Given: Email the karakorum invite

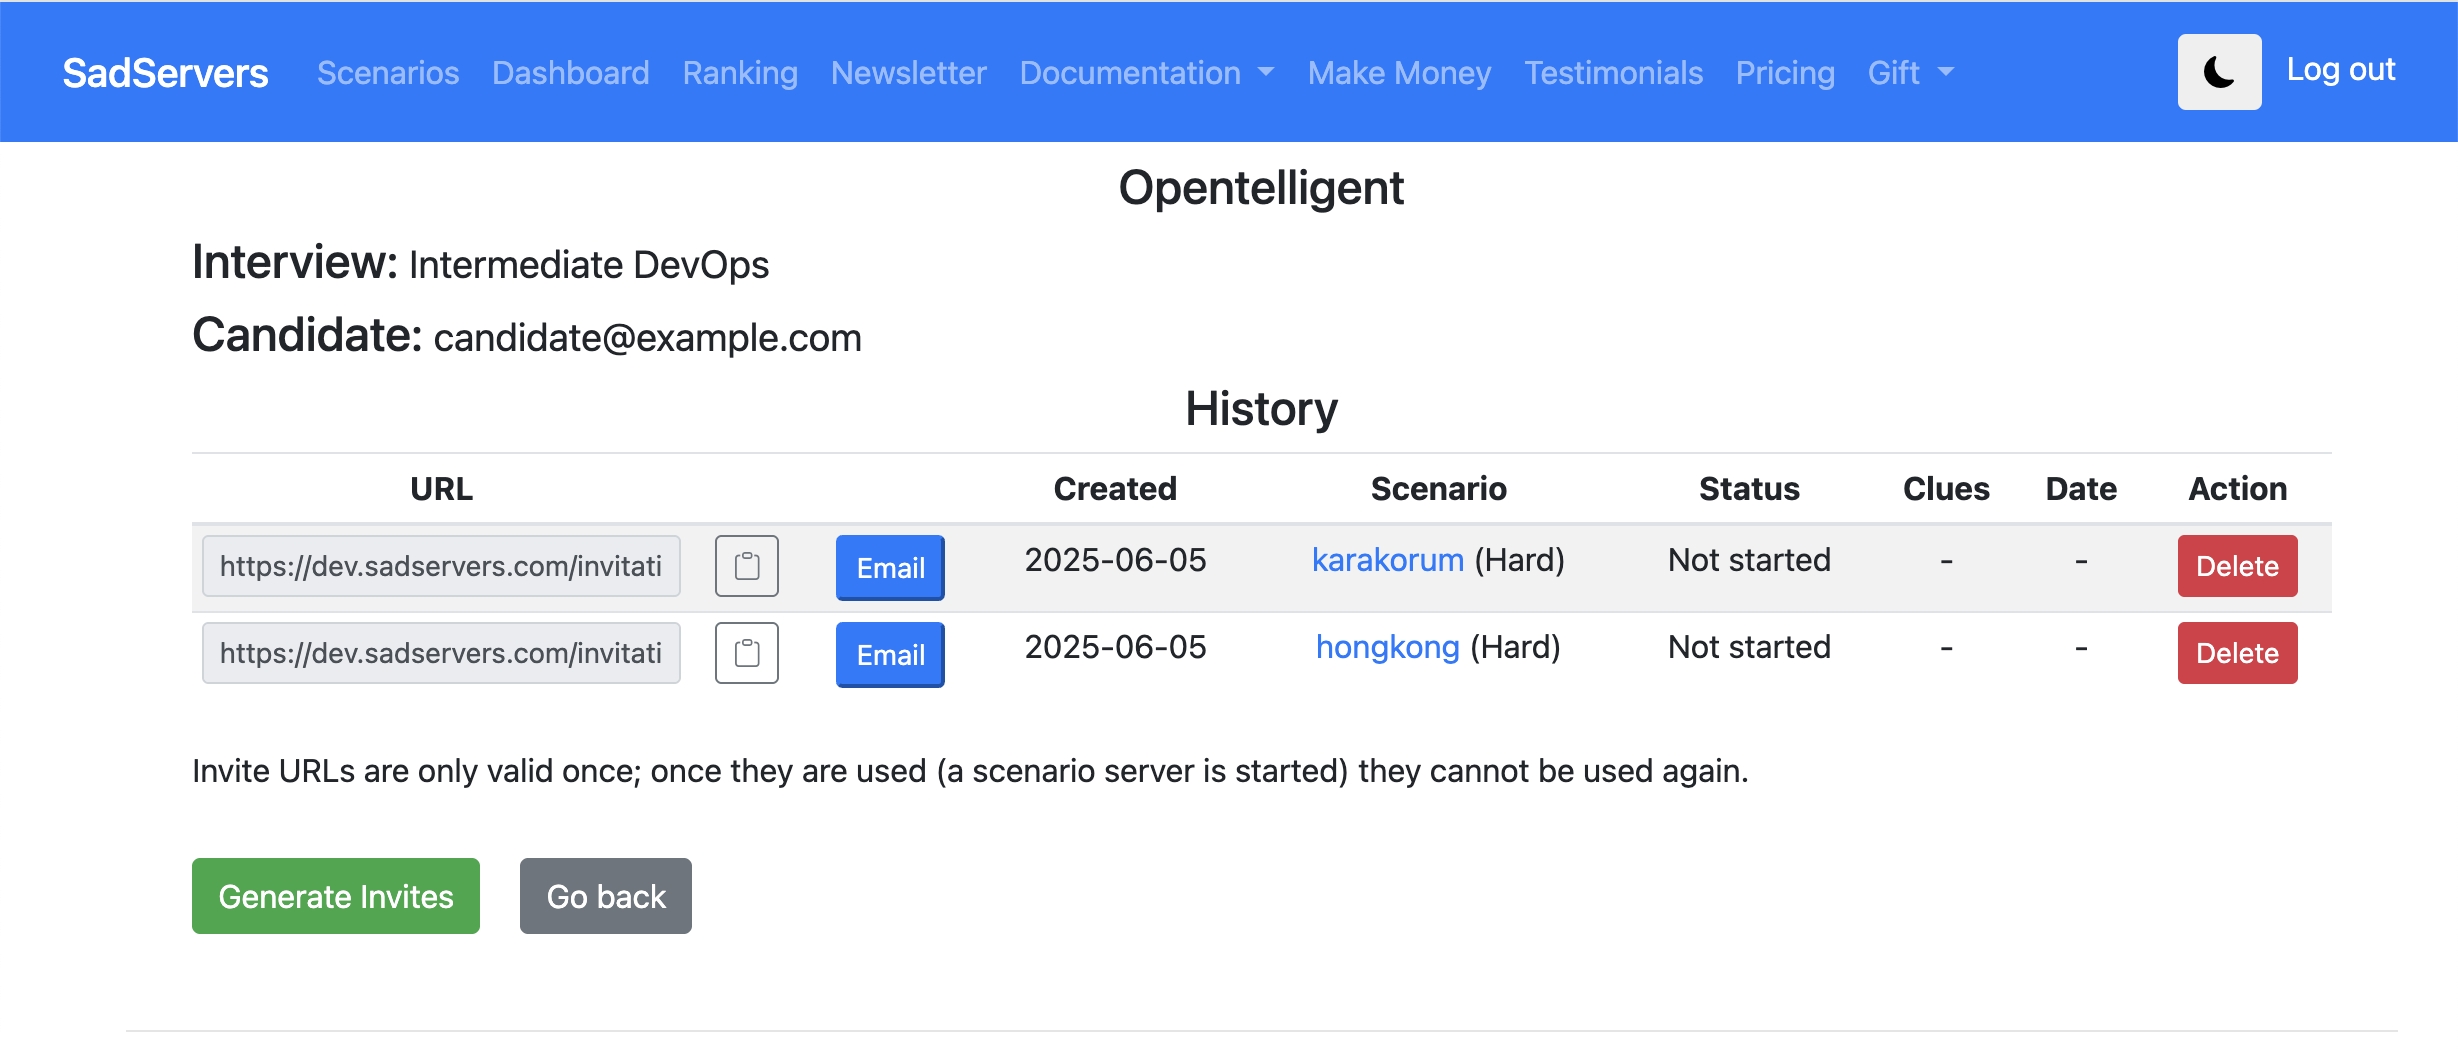Looking at the screenshot, I should [x=890, y=568].
